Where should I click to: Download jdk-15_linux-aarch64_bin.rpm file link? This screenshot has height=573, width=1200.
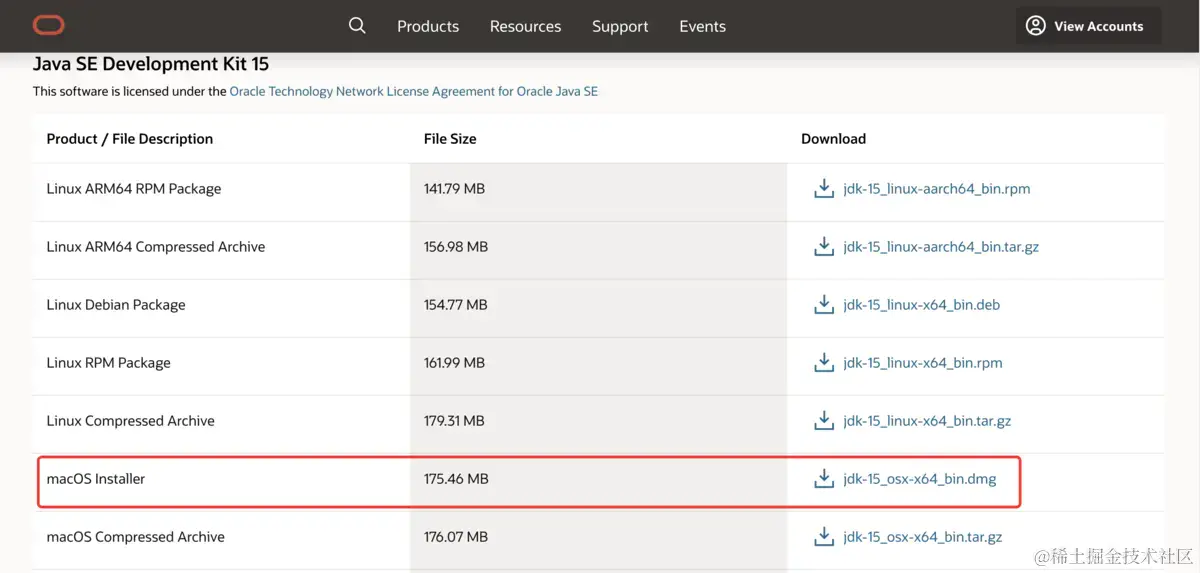936,189
